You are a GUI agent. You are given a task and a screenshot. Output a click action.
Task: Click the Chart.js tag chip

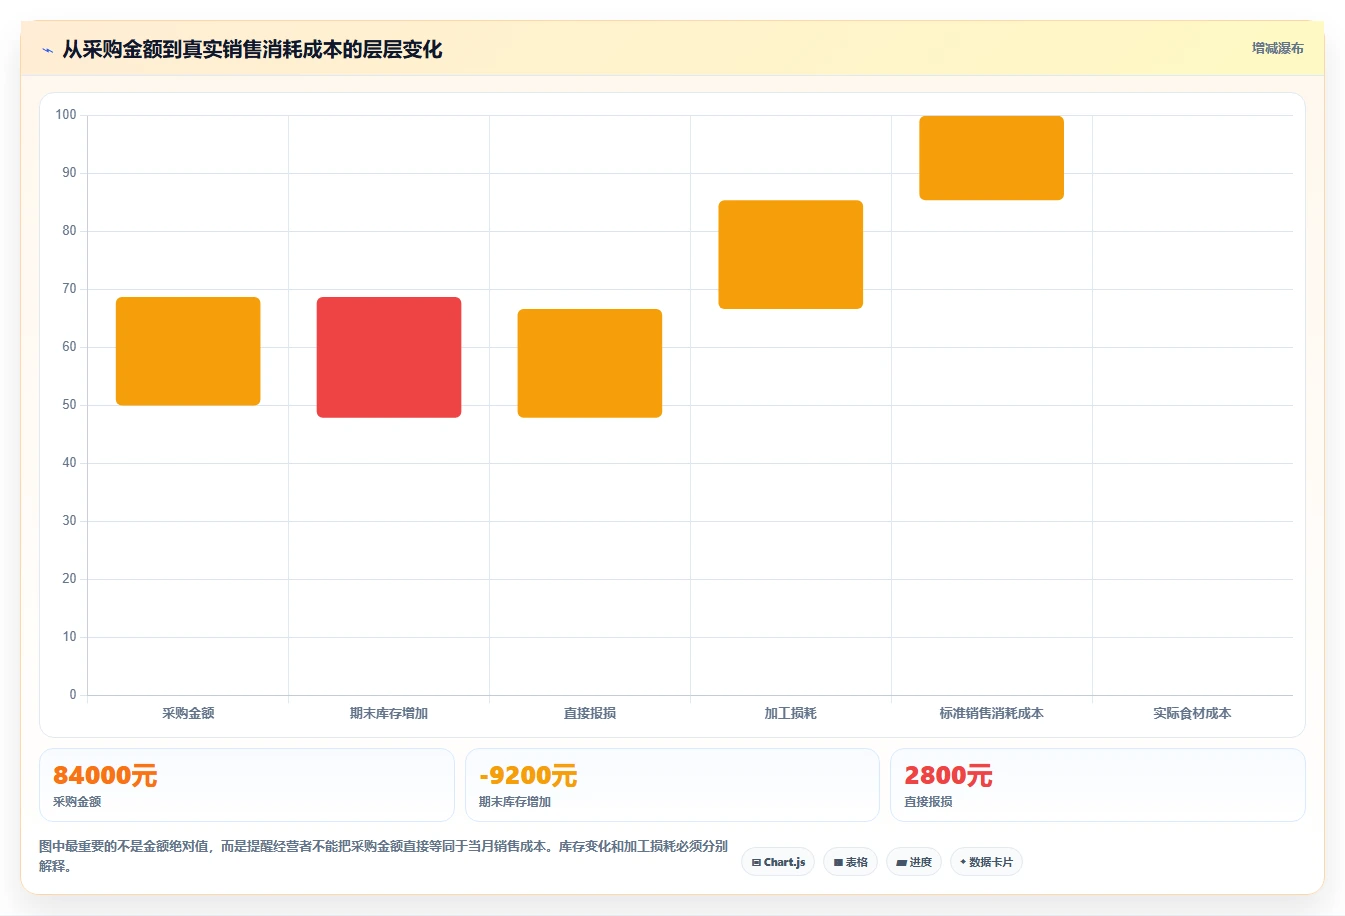click(x=778, y=862)
